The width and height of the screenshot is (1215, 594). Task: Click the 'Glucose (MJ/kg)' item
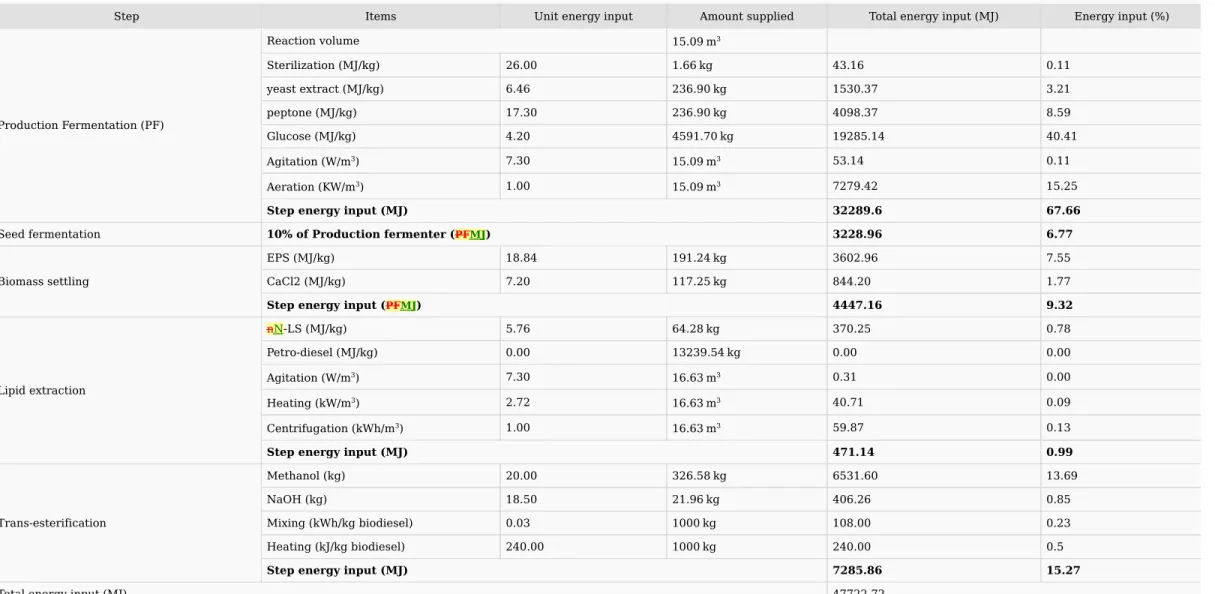tap(310, 136)
